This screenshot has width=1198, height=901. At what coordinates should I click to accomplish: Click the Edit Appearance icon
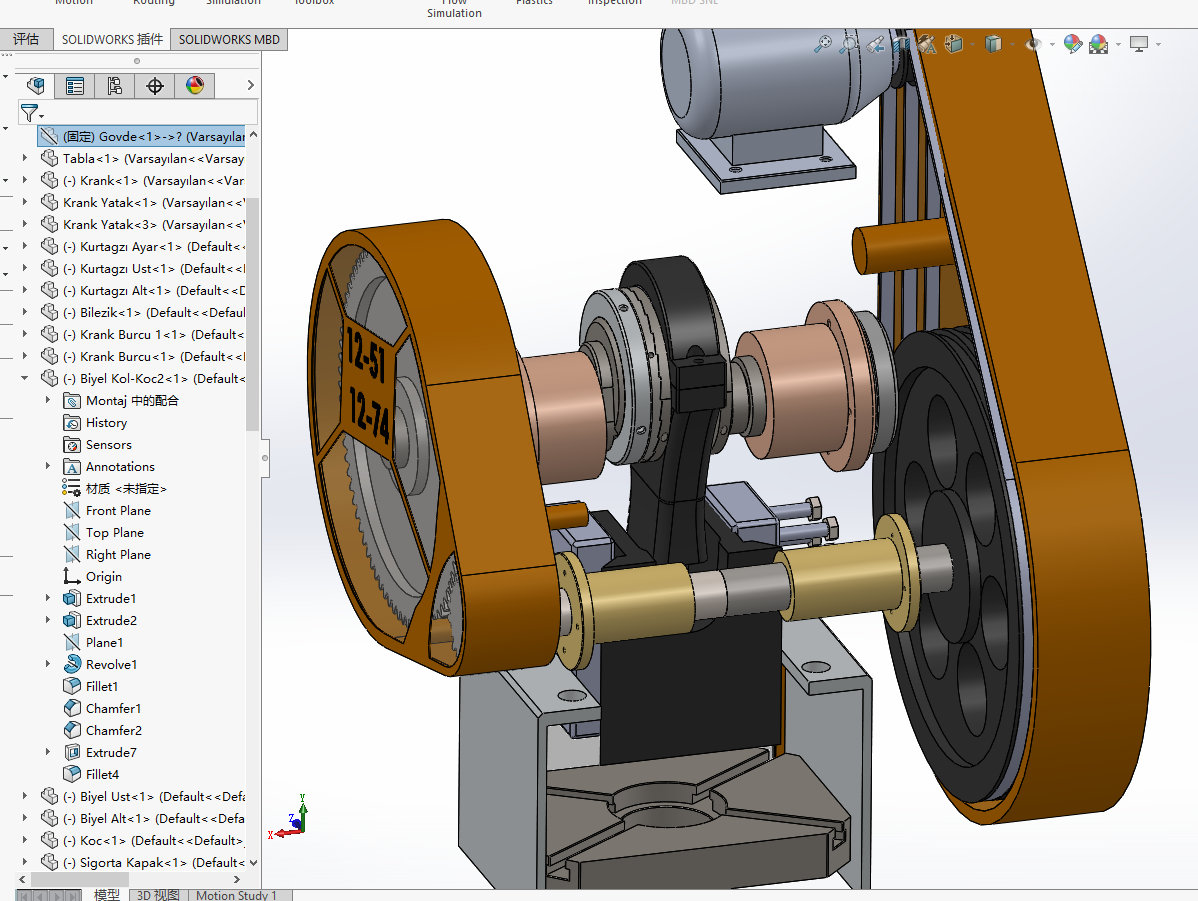(1072, 44)
